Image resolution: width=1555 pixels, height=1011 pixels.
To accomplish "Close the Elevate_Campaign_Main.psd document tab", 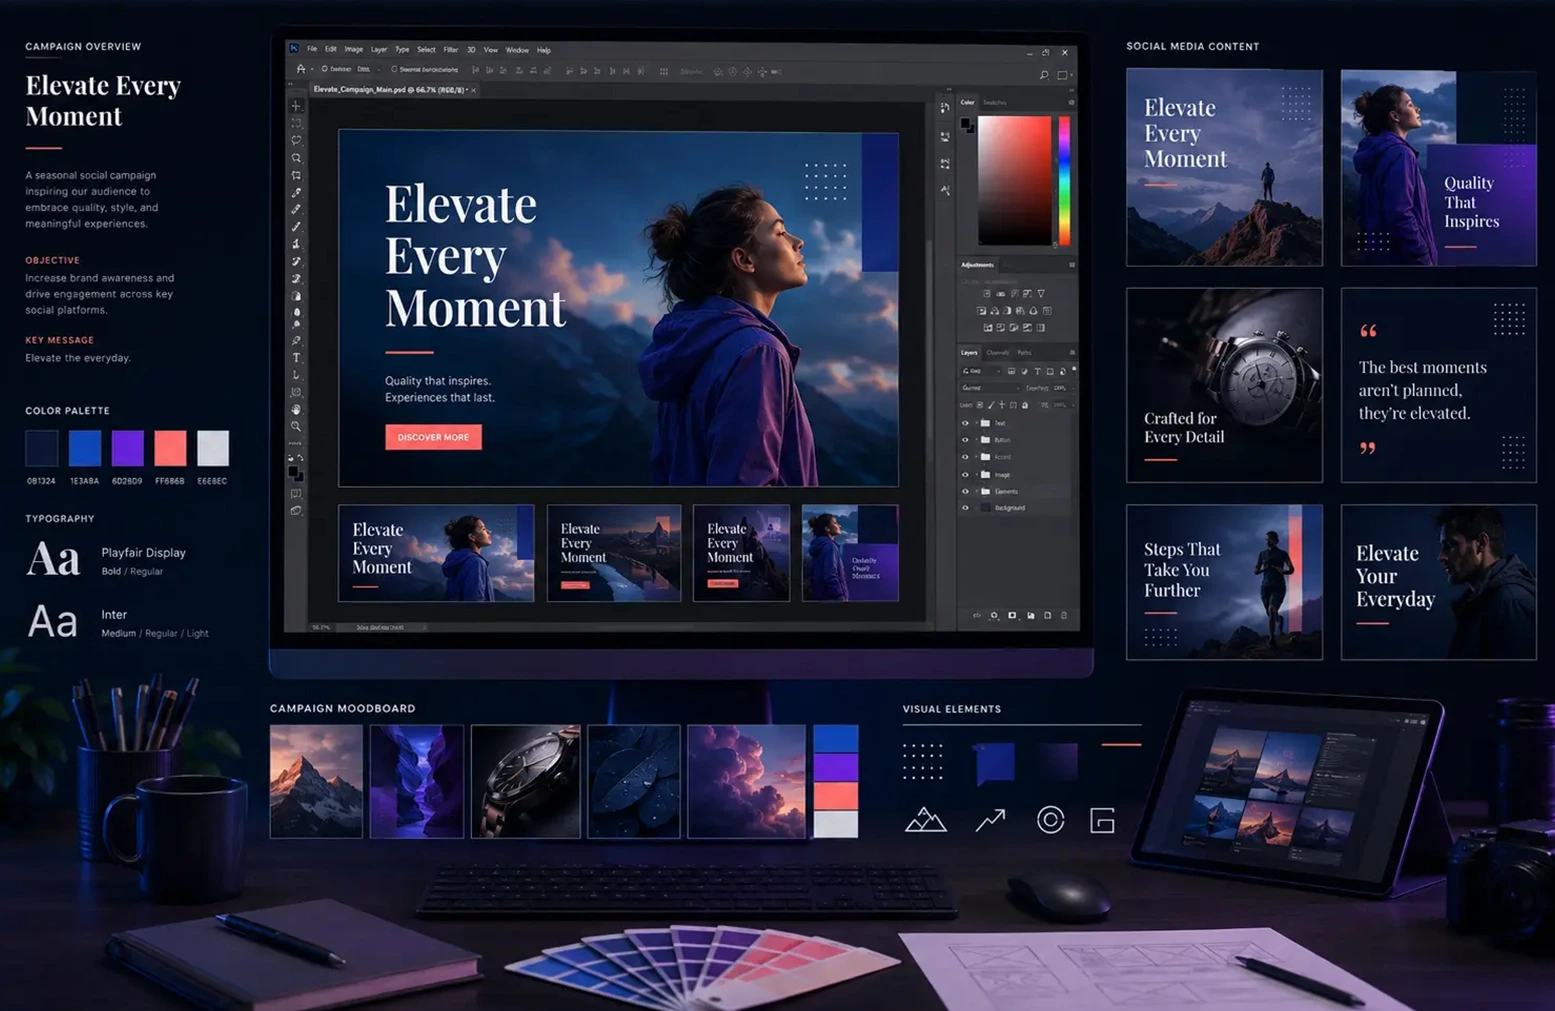I will click(x=473, y=90).
